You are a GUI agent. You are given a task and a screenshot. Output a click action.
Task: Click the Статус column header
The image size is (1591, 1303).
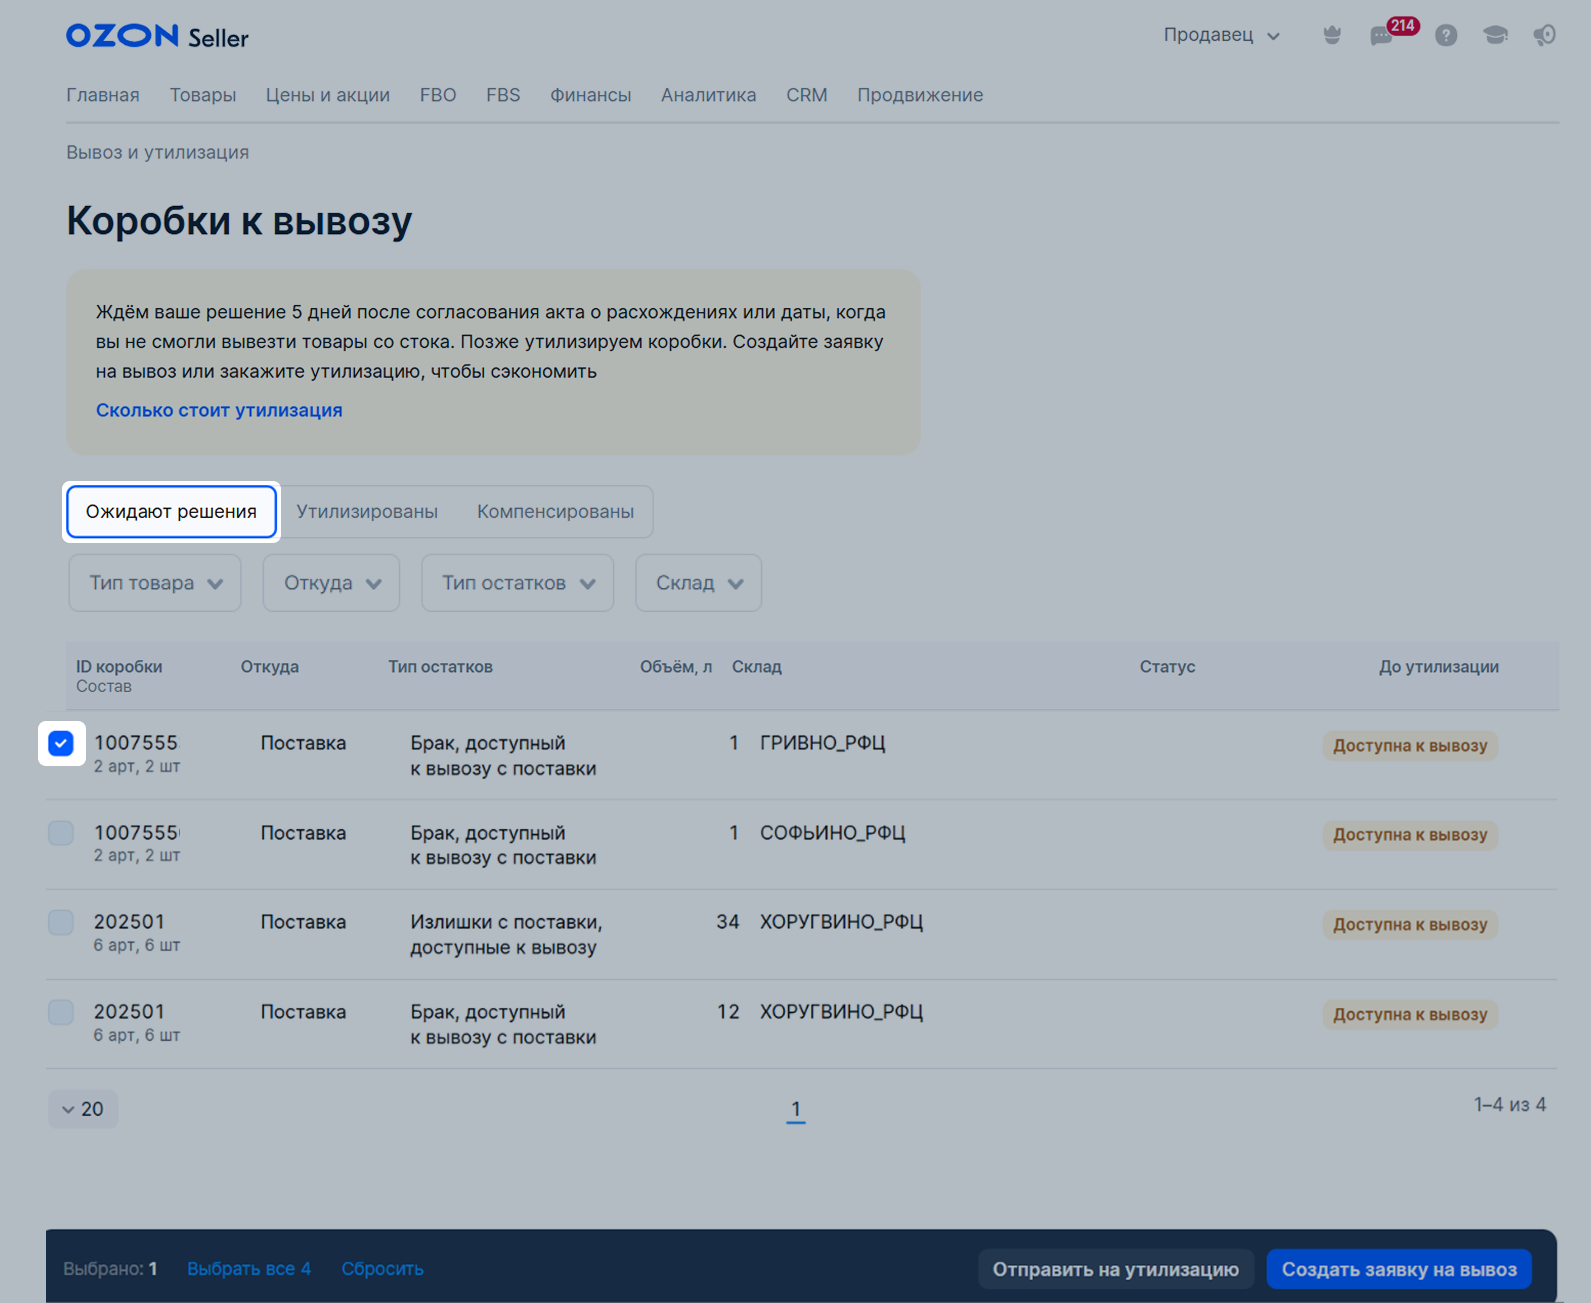pos(1167,667)
